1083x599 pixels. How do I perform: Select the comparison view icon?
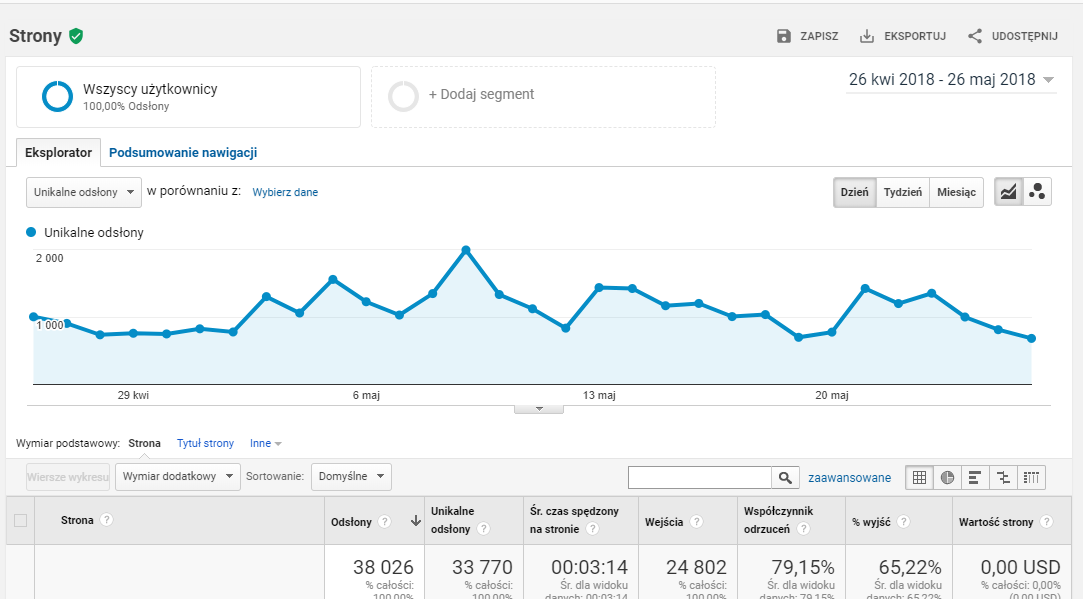(1004, 477)
